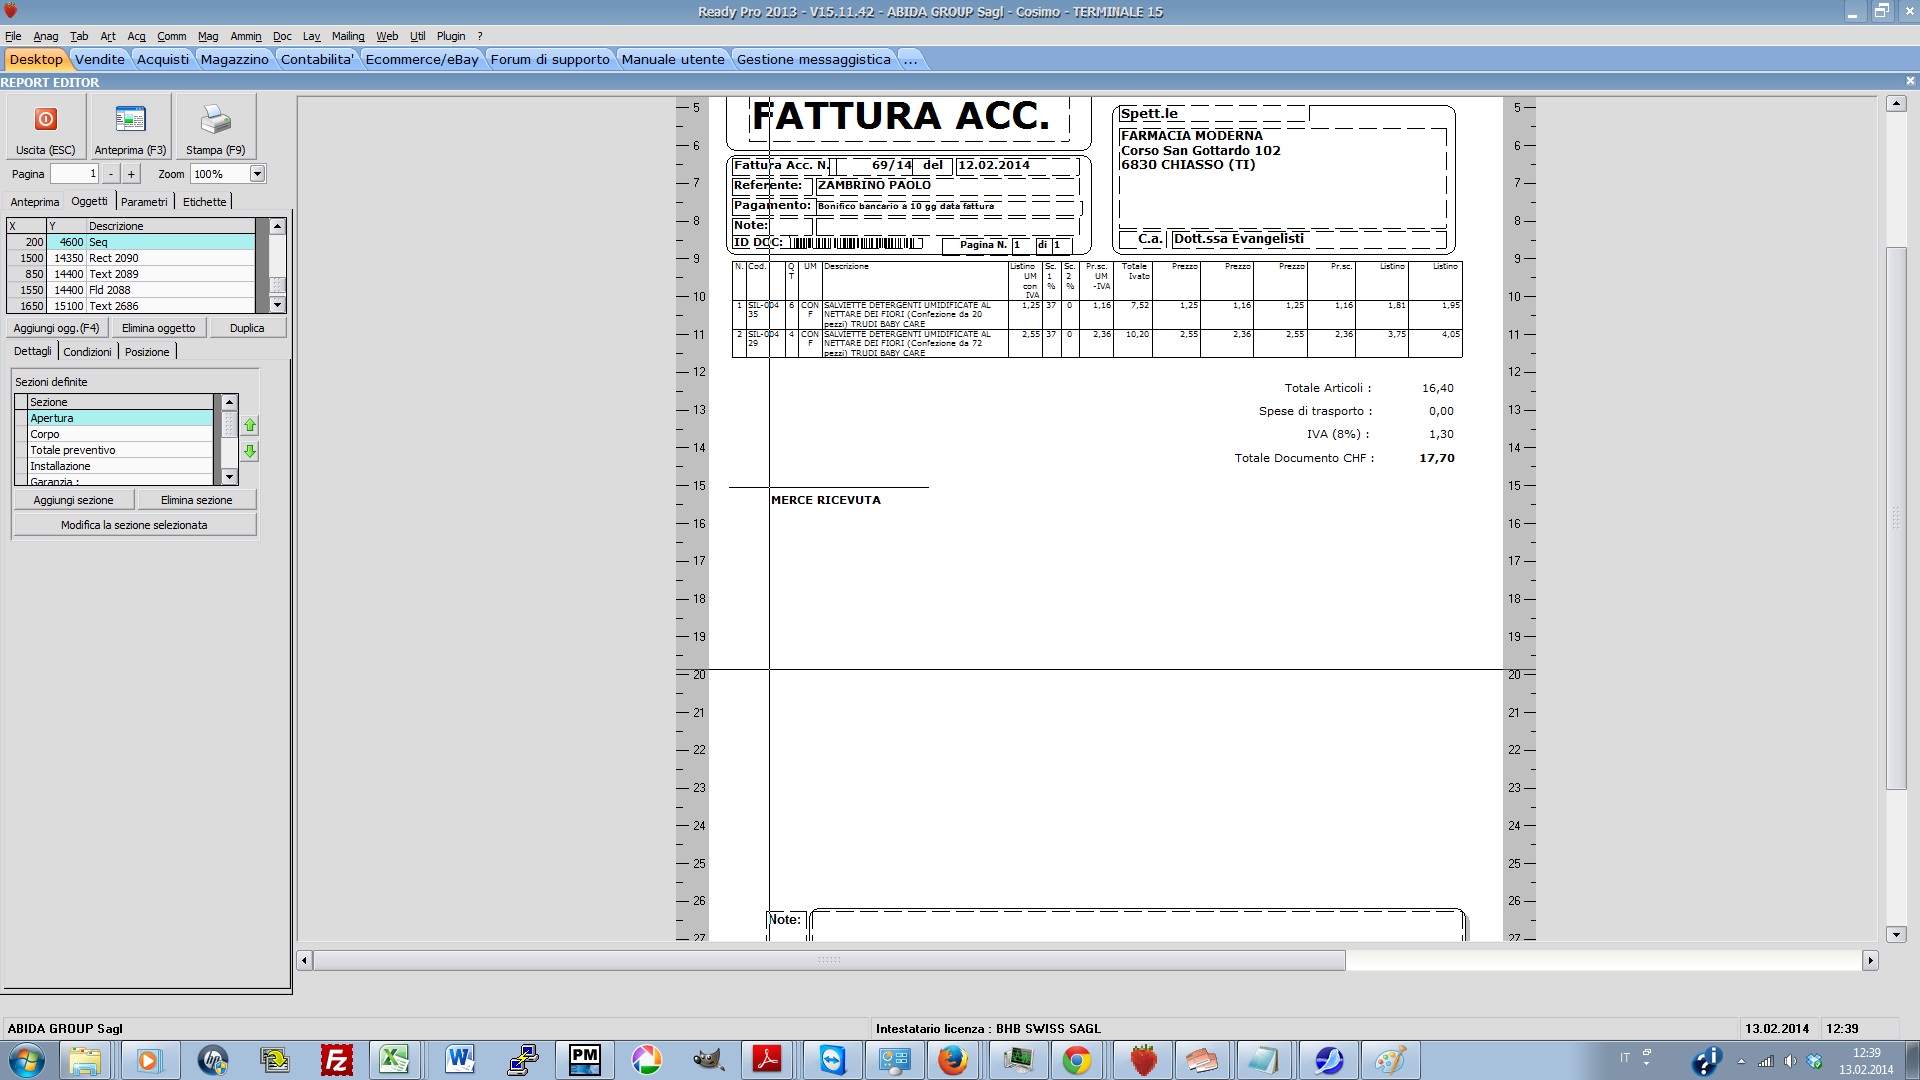
Task: Show hidden system tray icons
Action: pos(1741,1061)
